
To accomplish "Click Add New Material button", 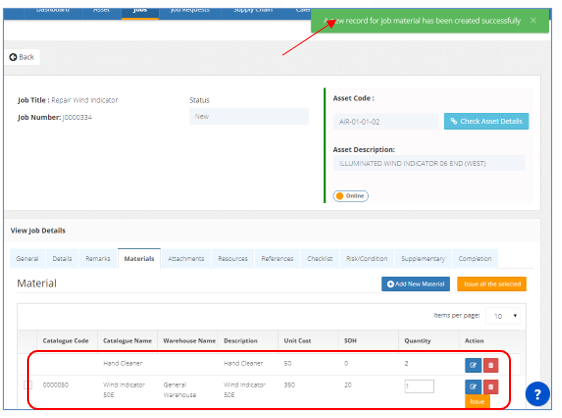I will click(x=415, y=284).
